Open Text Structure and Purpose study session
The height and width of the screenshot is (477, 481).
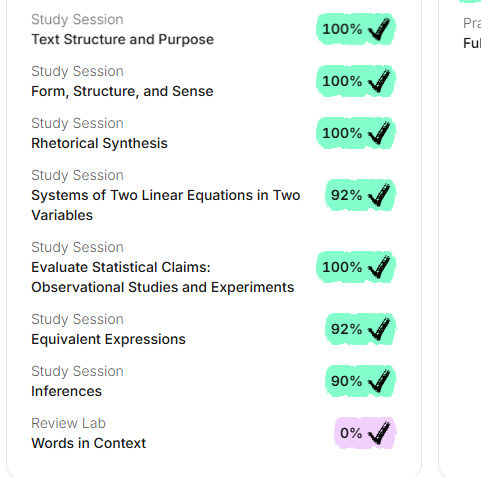point(123,39)
